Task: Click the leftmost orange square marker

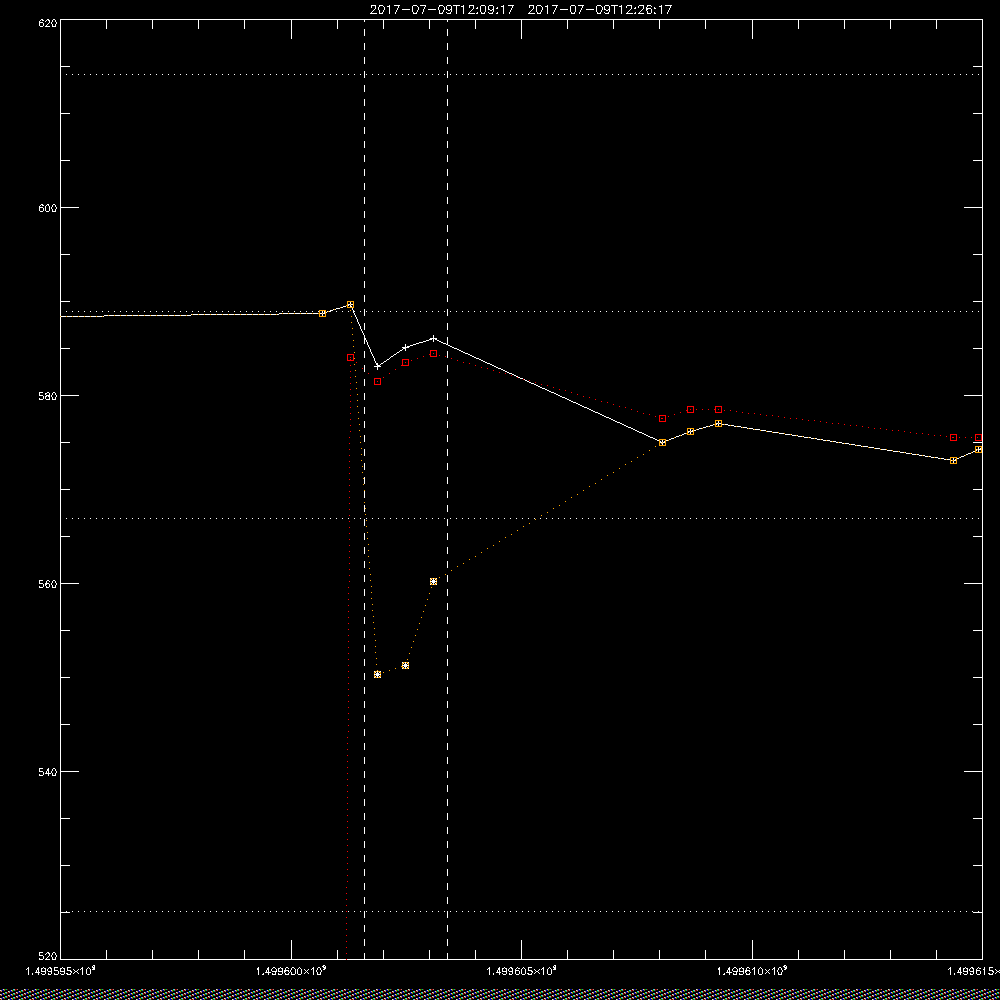Action: (x=323, y=313)
